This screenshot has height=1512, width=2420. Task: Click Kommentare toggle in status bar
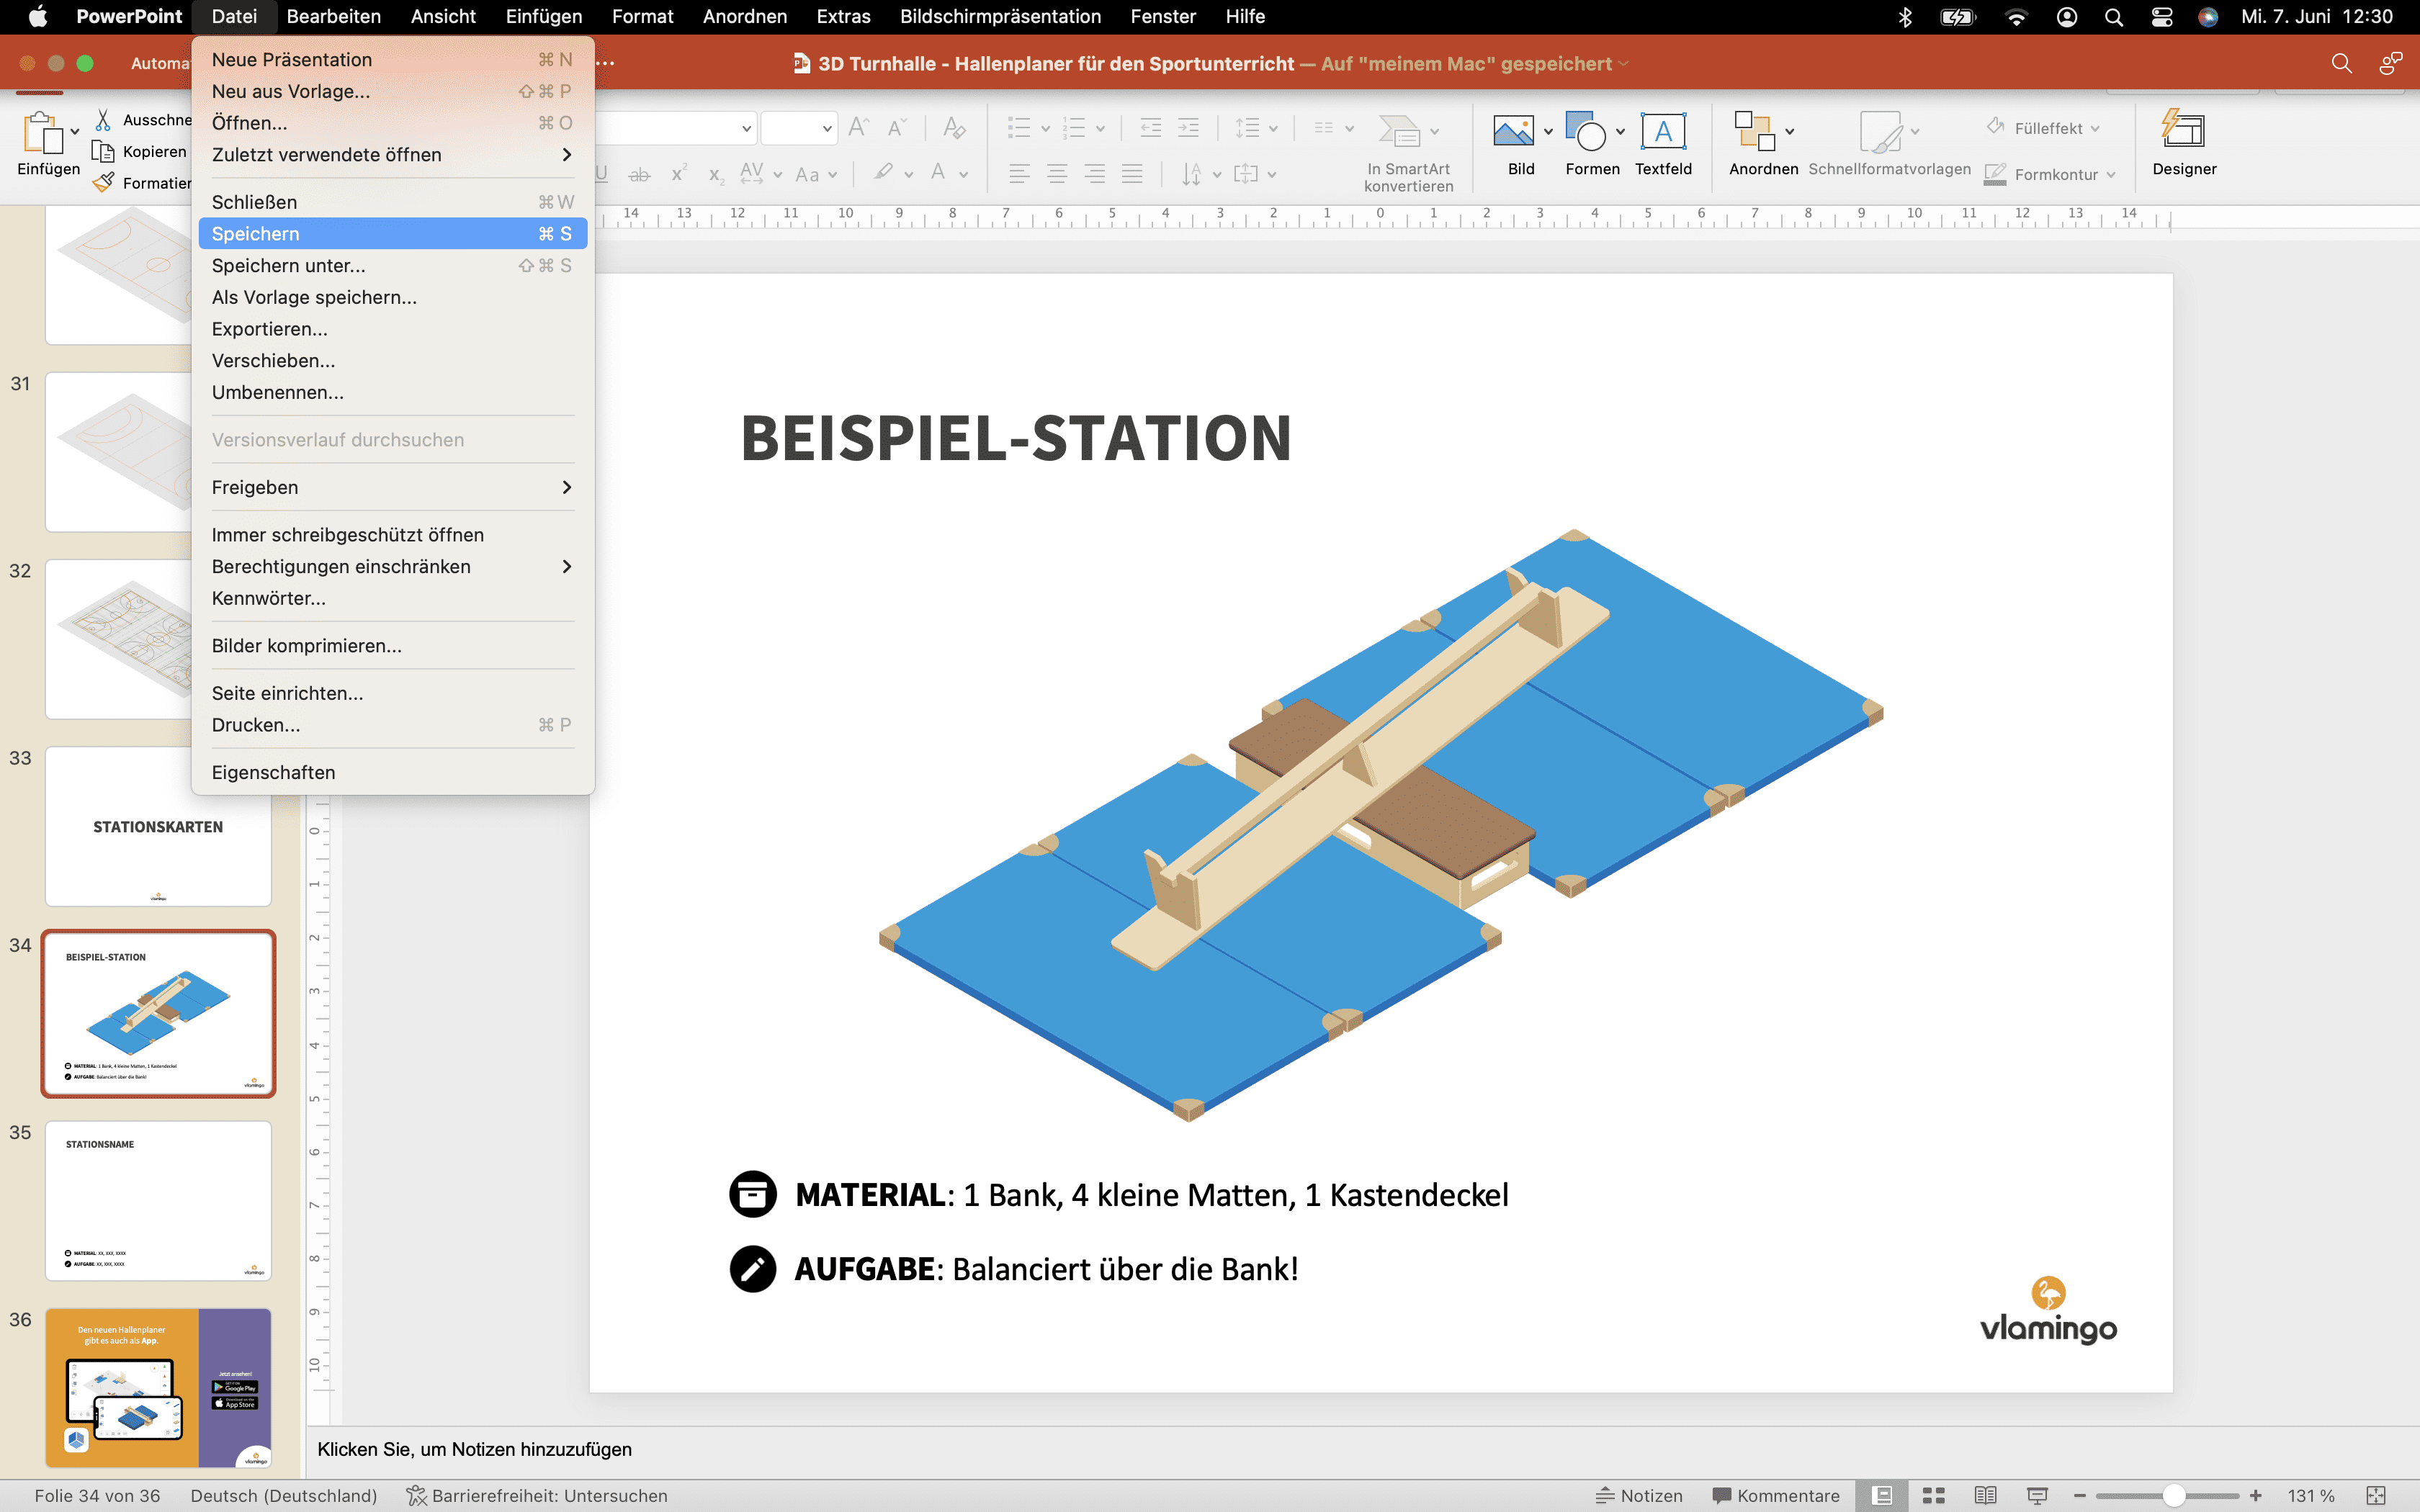[1777, 1495]
